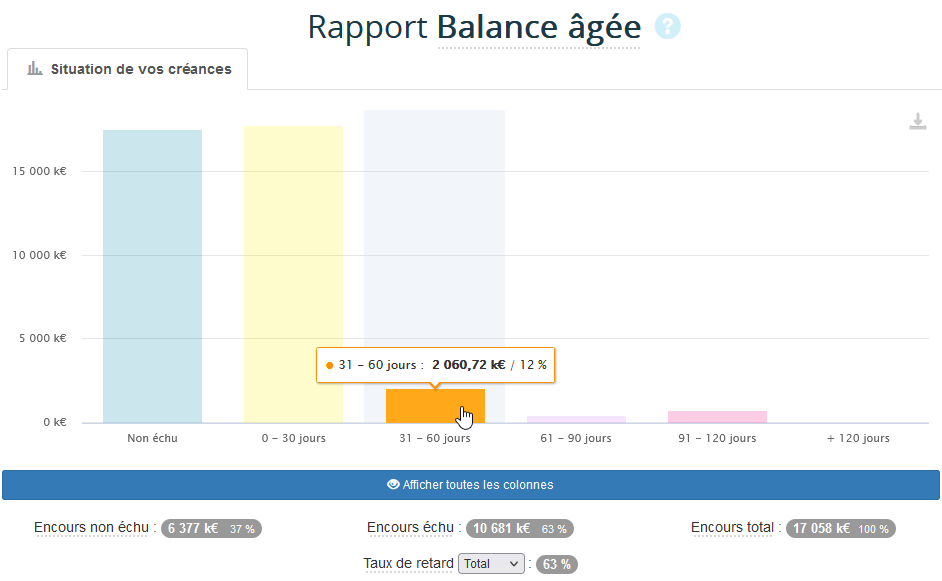Click the orange 31 – 60 jours bar
The width and height of the screenshot is (942, 581).
point(435,405)
